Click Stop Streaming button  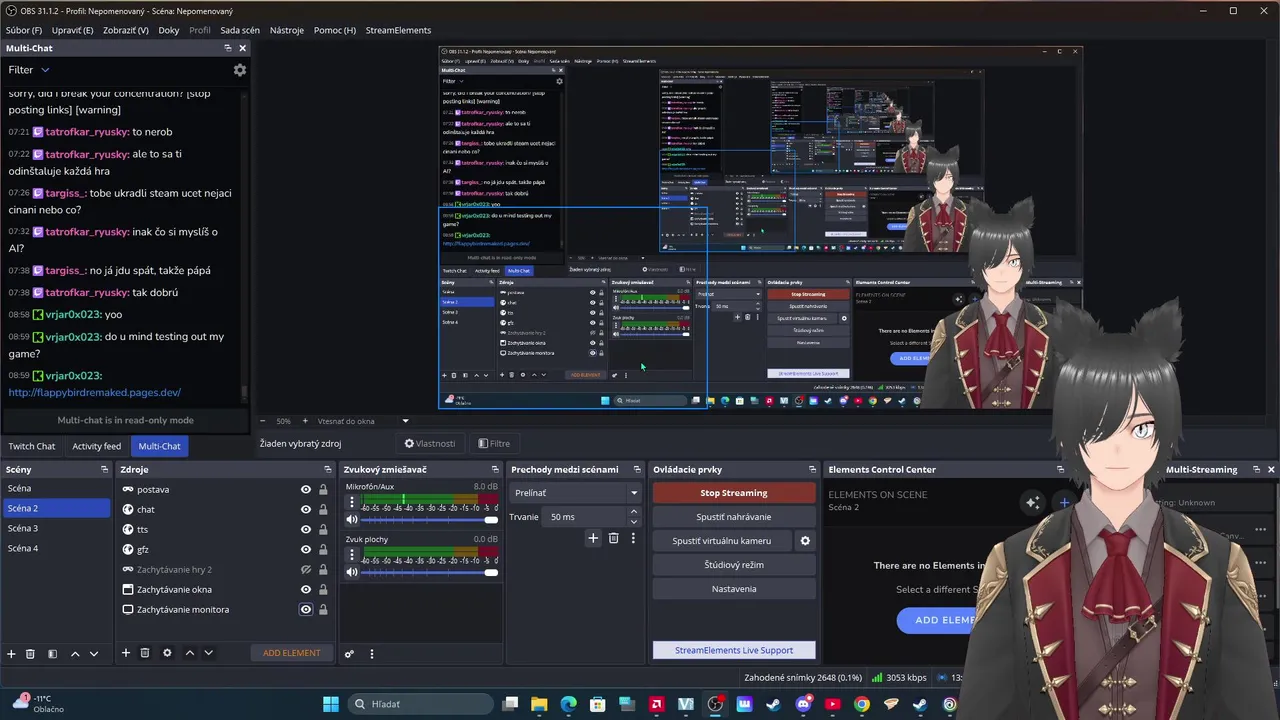[x=734, y=493]
